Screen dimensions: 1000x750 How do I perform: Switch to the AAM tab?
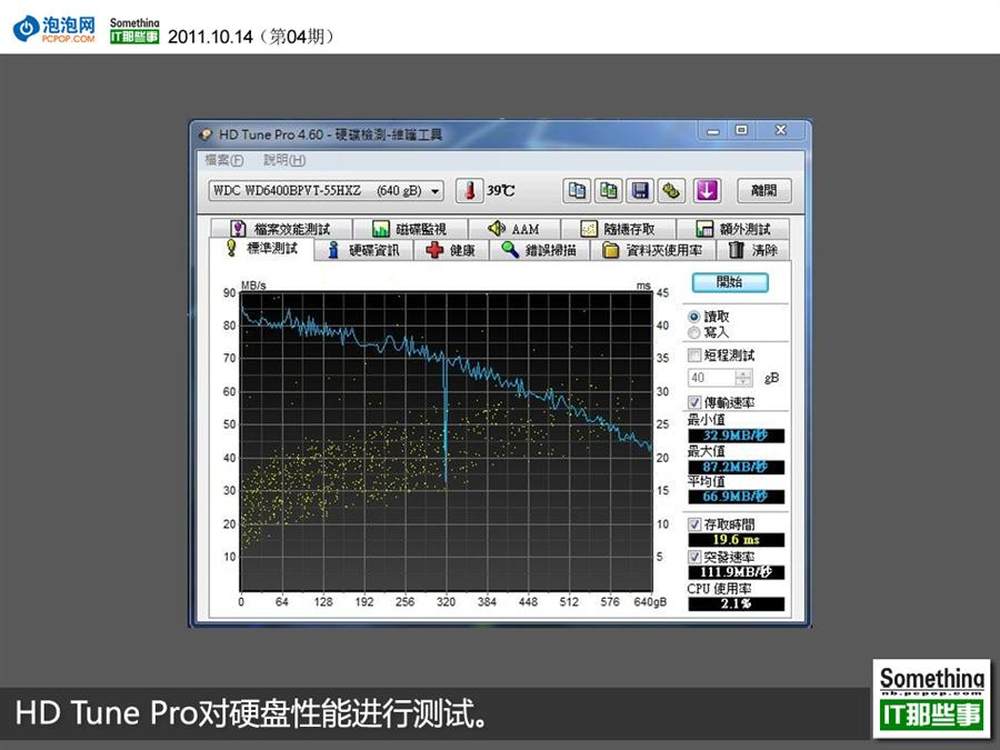tap(514, 228)
